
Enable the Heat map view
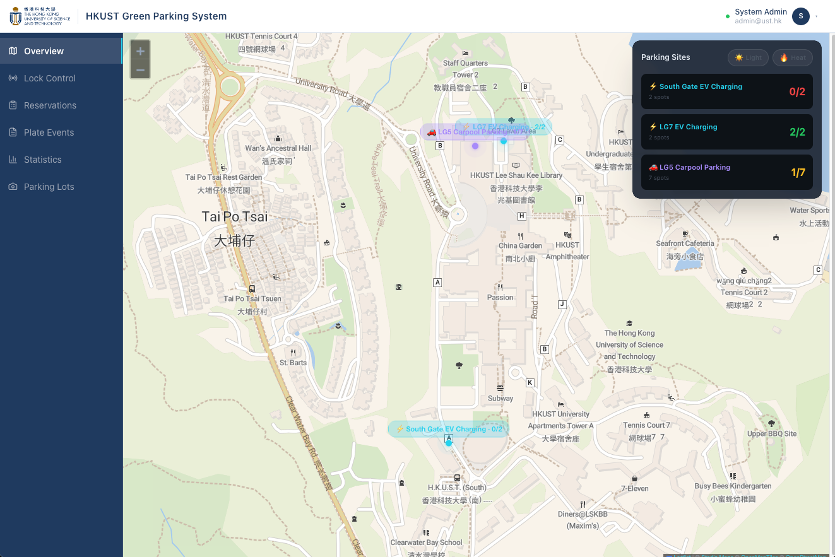coord(792,58)
